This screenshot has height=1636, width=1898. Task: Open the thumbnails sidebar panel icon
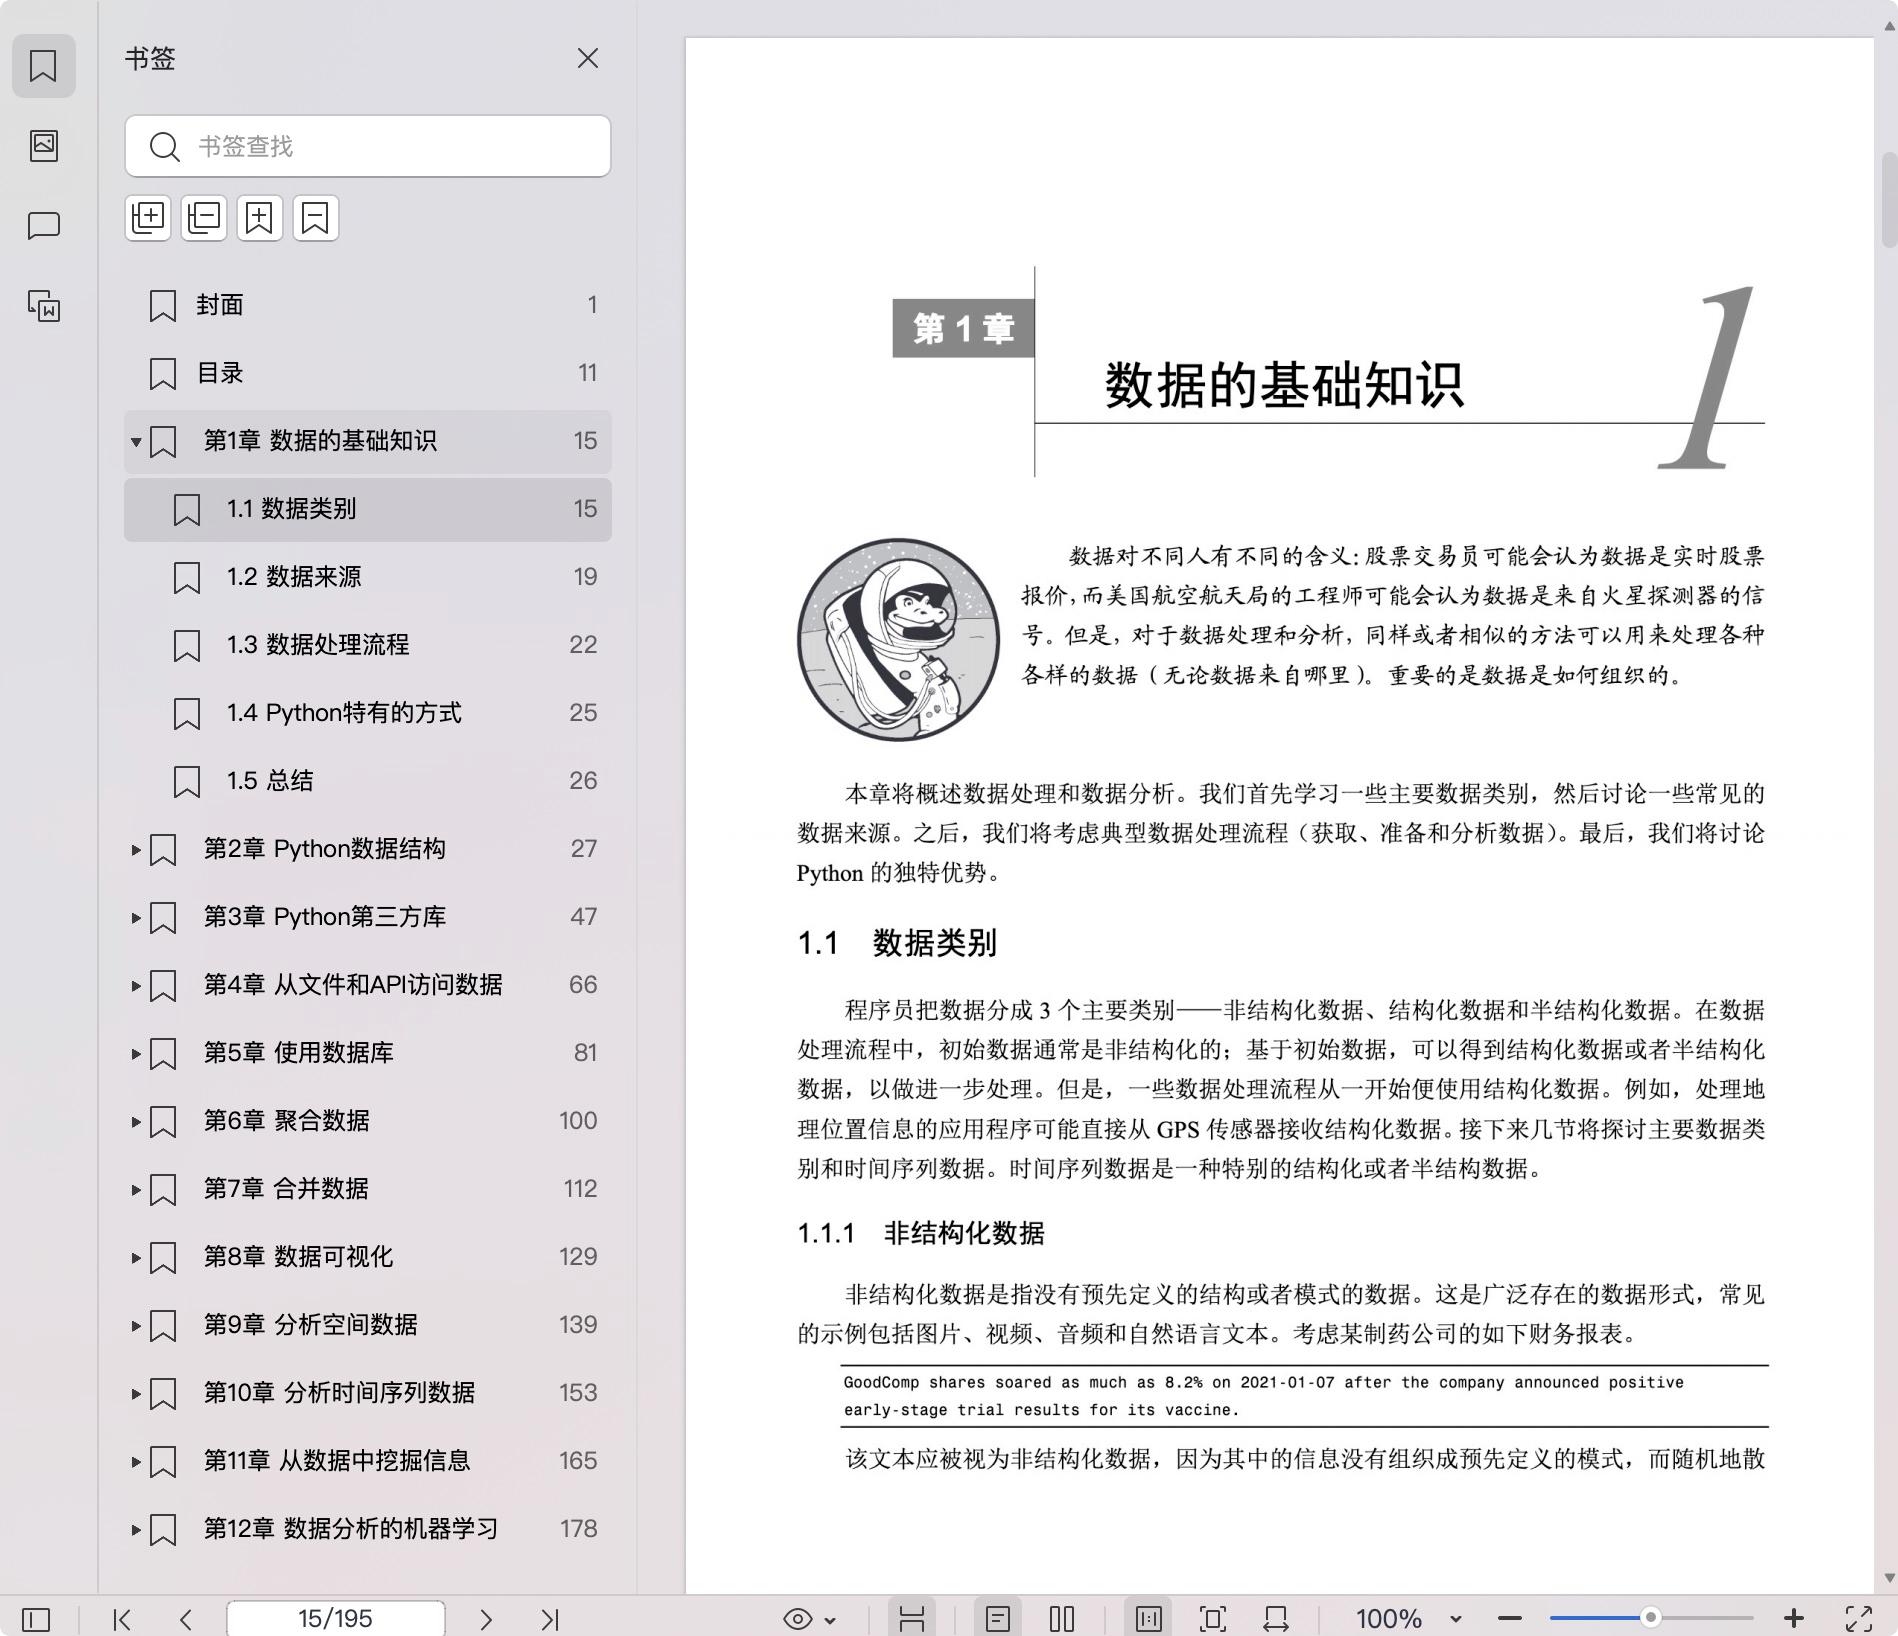[x=43, y=146]
